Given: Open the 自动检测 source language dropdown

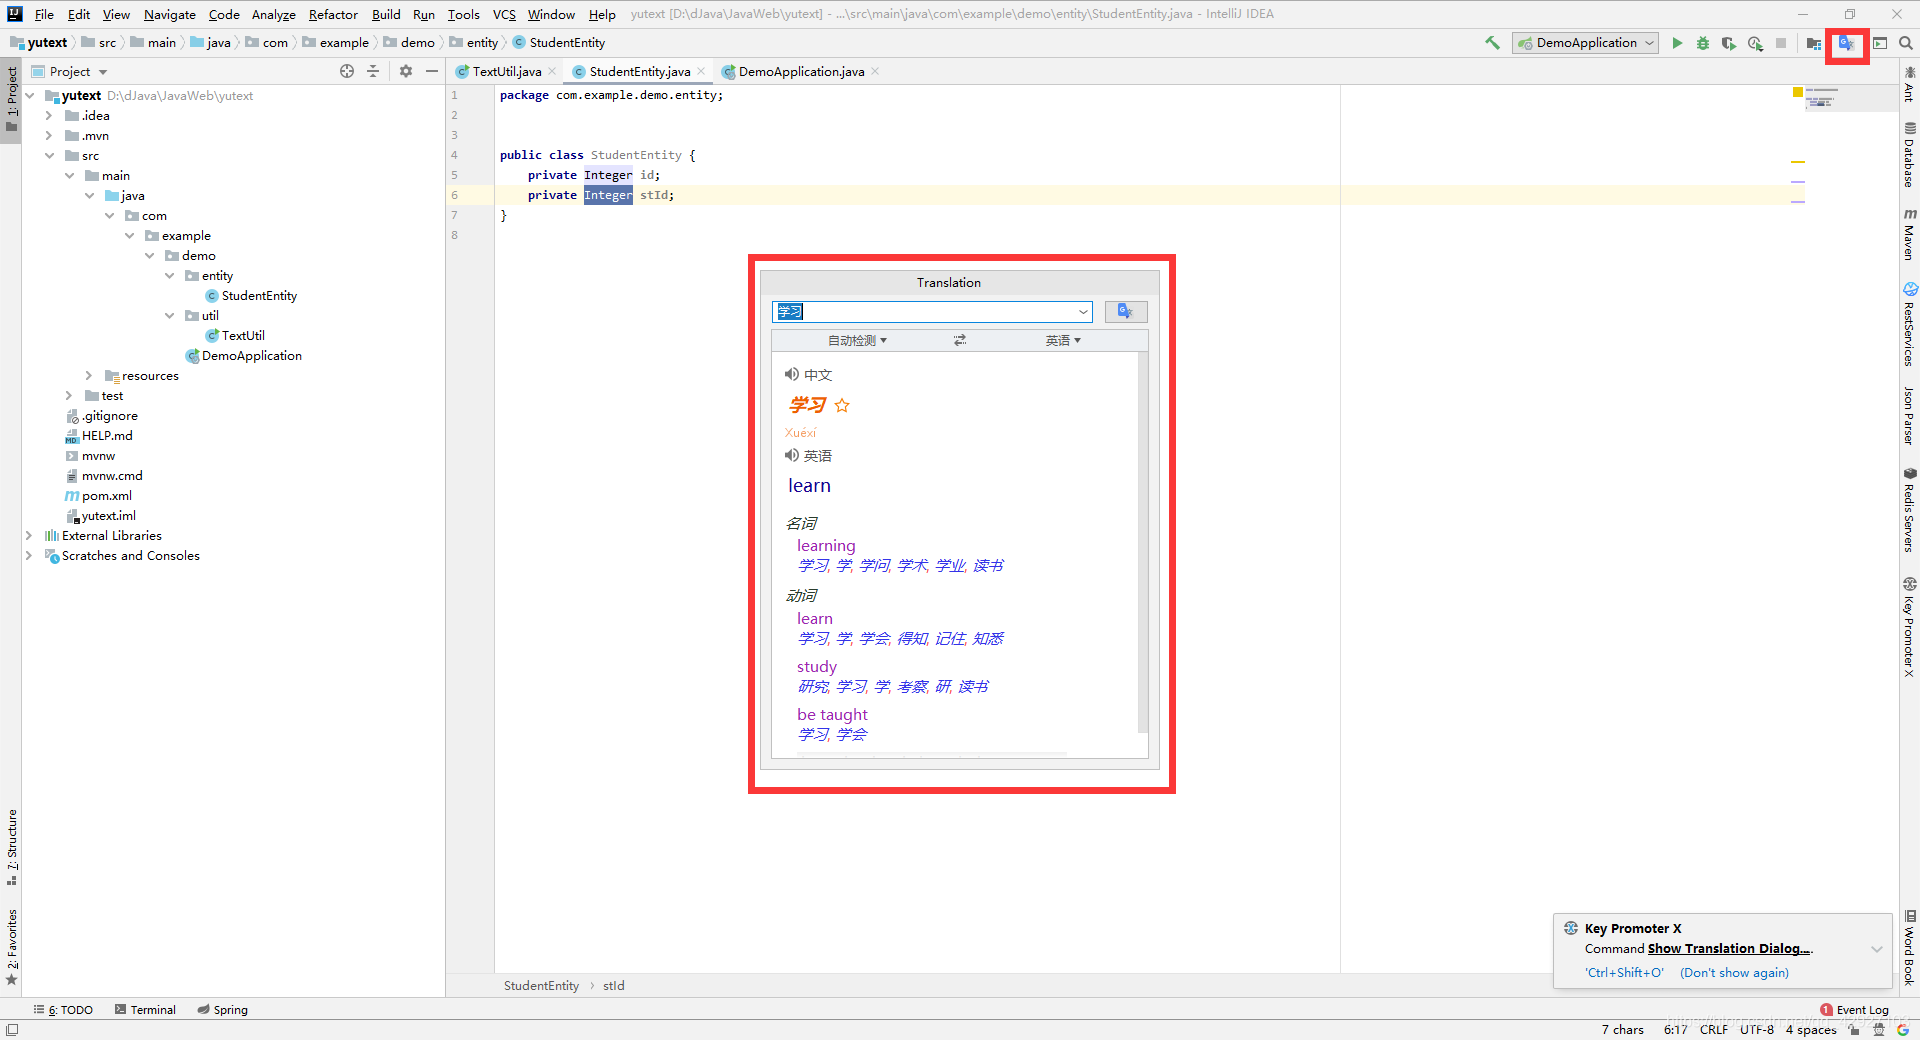Looking at the screenshot, I should tap(857, 341).
